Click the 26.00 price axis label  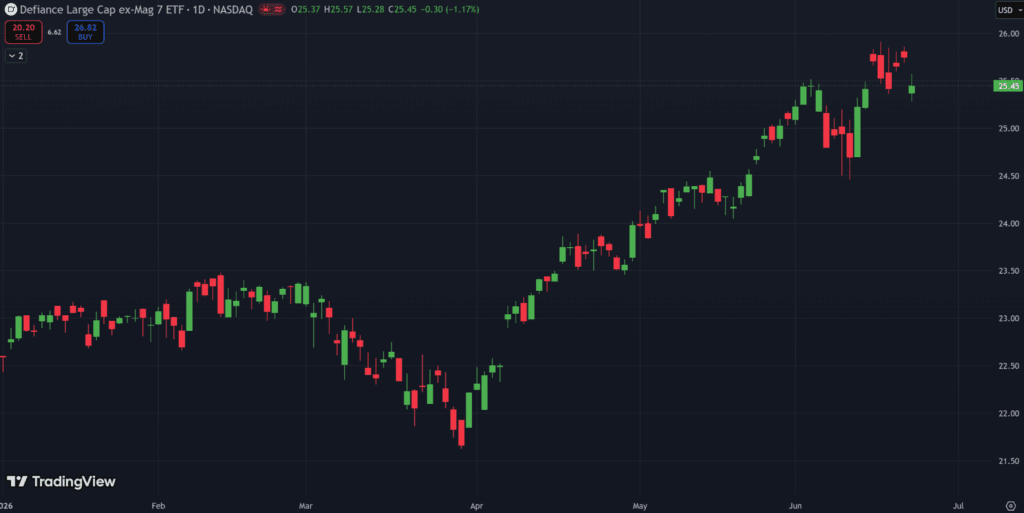(x=1008, y=33)
